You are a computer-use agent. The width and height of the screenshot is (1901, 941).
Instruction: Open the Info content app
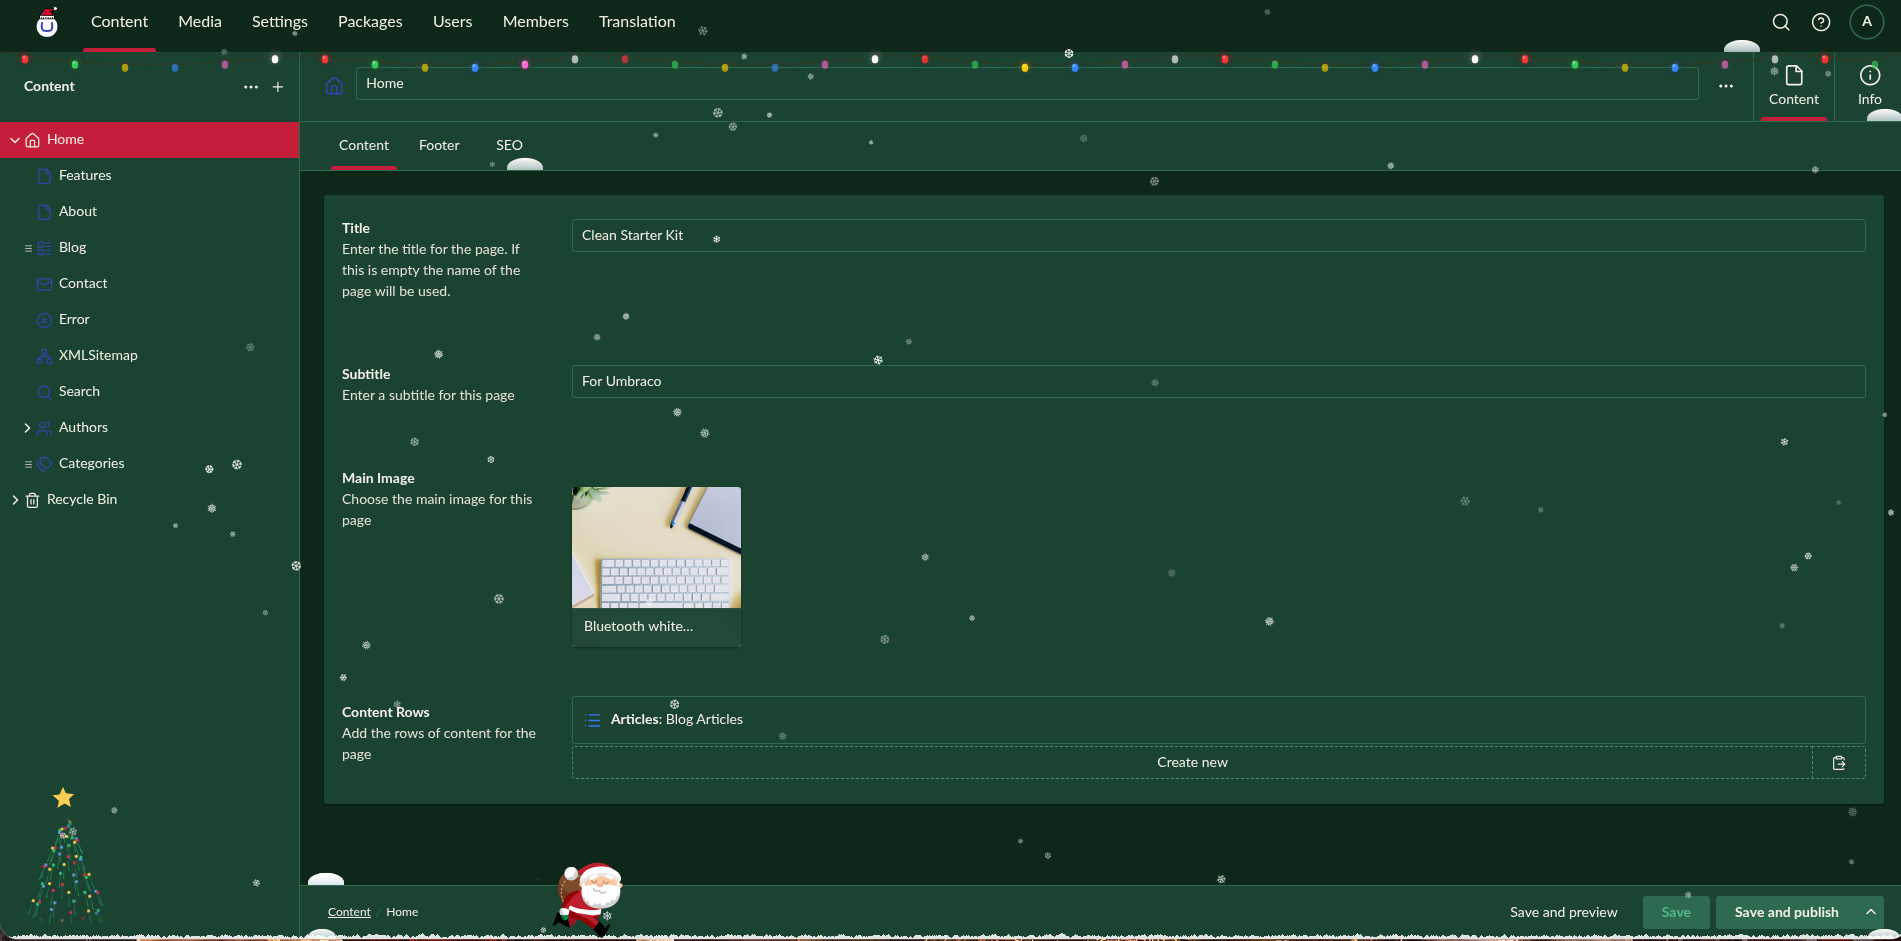click(1869, 85)
